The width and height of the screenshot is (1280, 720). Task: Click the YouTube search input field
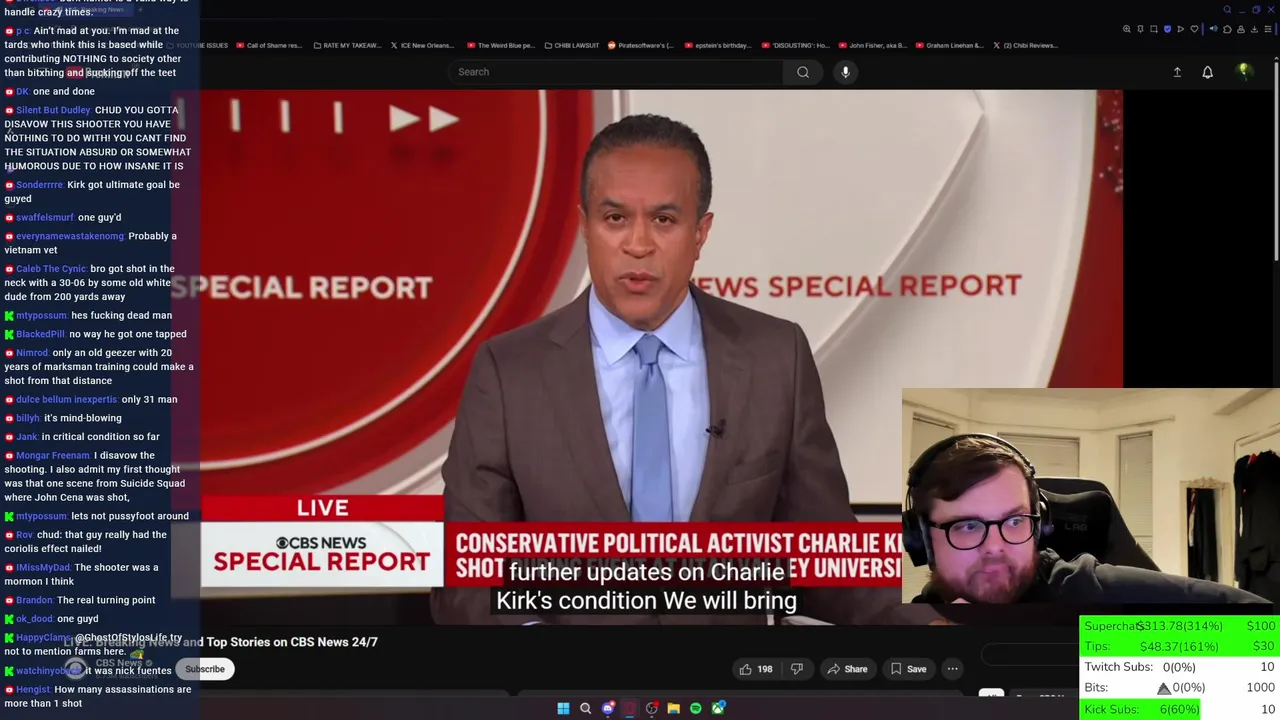tap(615, 72)
